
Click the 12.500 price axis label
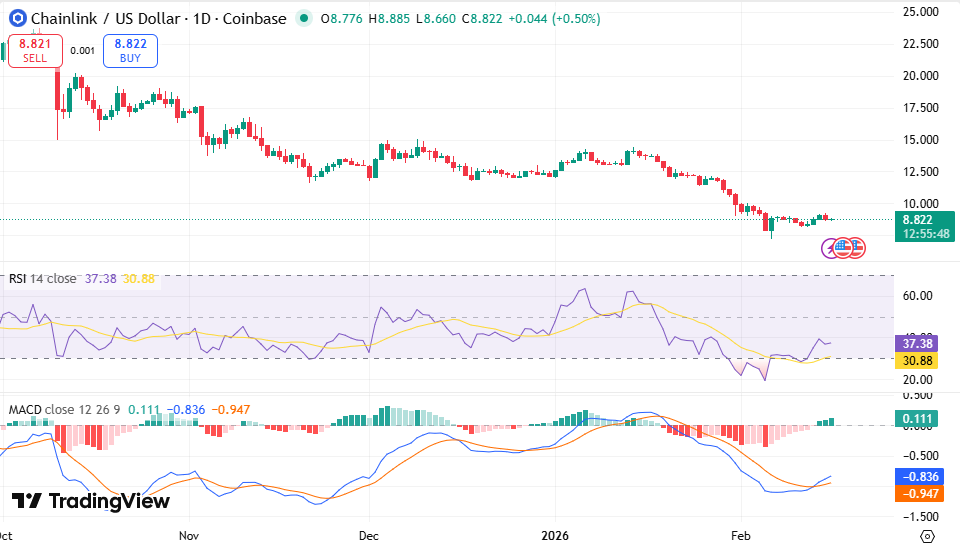pyautogui.click(x=921, y=172)
